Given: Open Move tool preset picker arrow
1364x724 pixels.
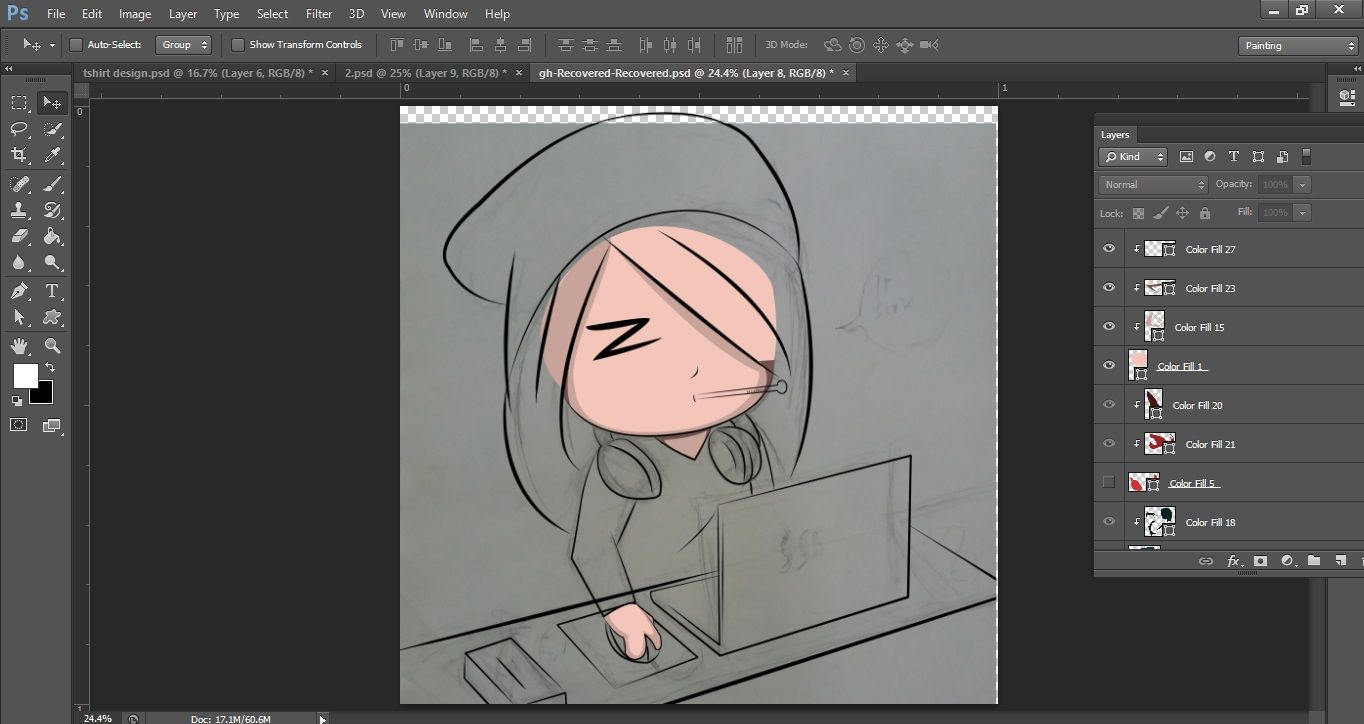Looking at the screenshot, I should tap(53, 45).
